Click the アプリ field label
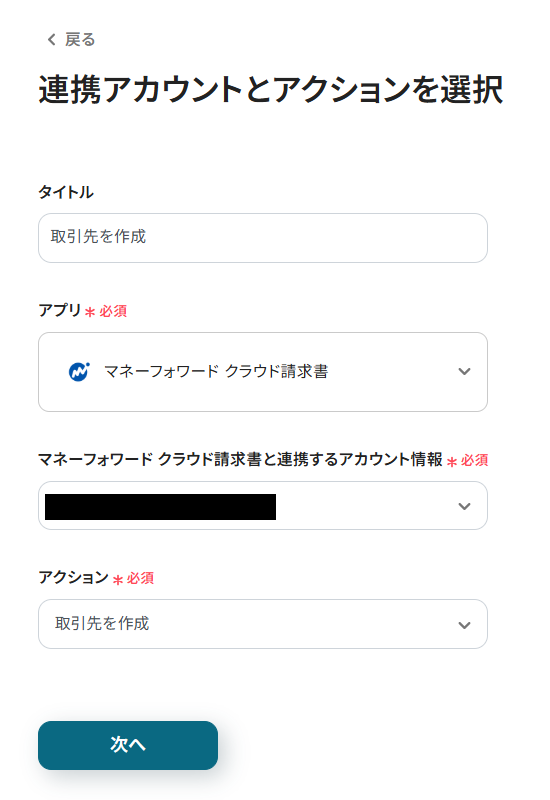 point(60,310)
